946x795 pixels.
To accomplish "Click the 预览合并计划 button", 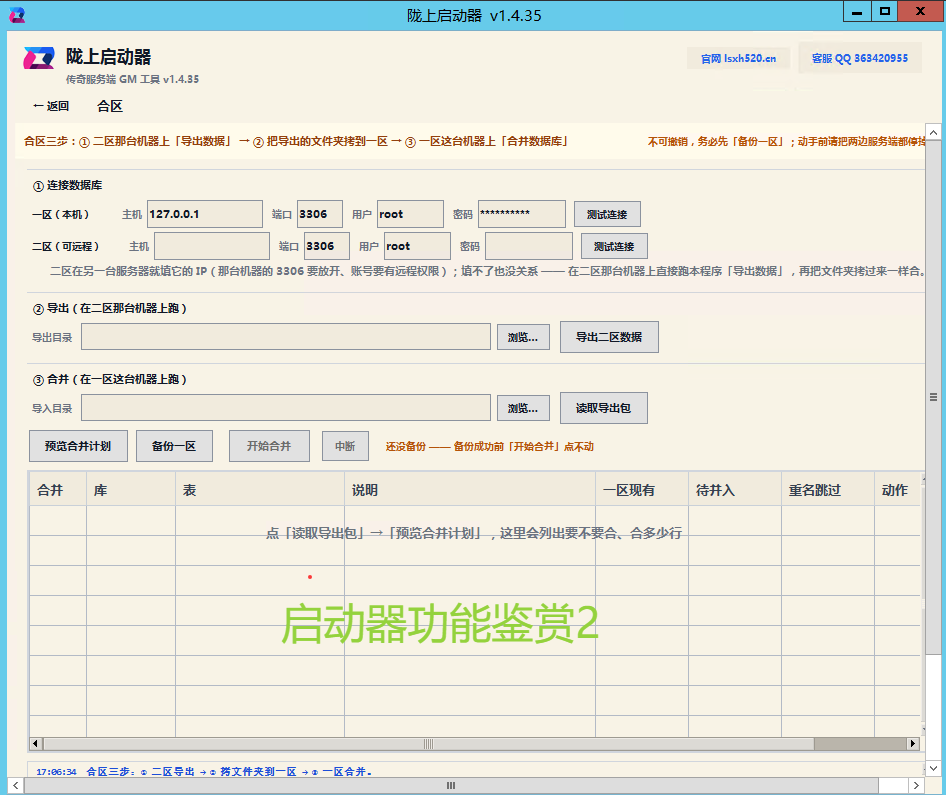I will [x=78, y=446].
